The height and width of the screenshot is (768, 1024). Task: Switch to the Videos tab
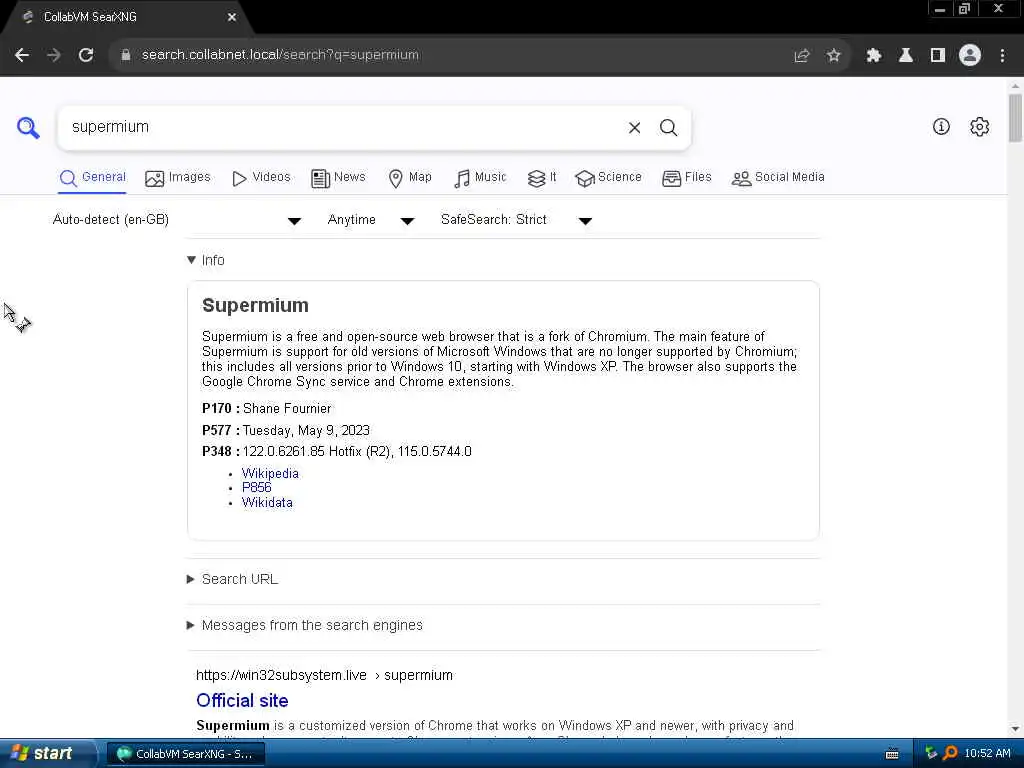coord(261,178)
